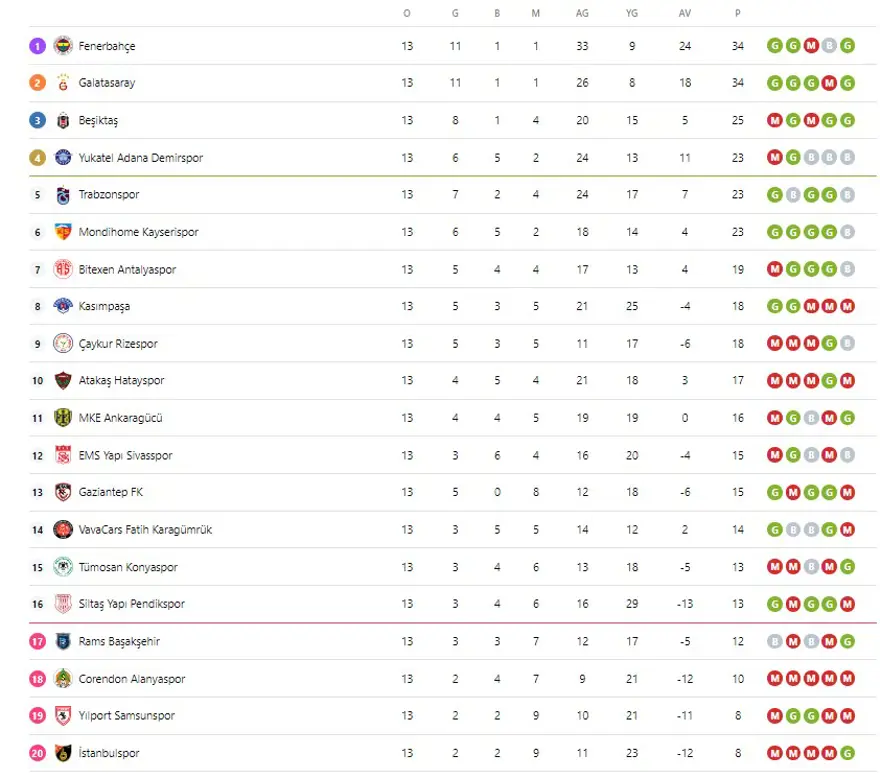Click the pink rank 17 position badge

[37, 642]
